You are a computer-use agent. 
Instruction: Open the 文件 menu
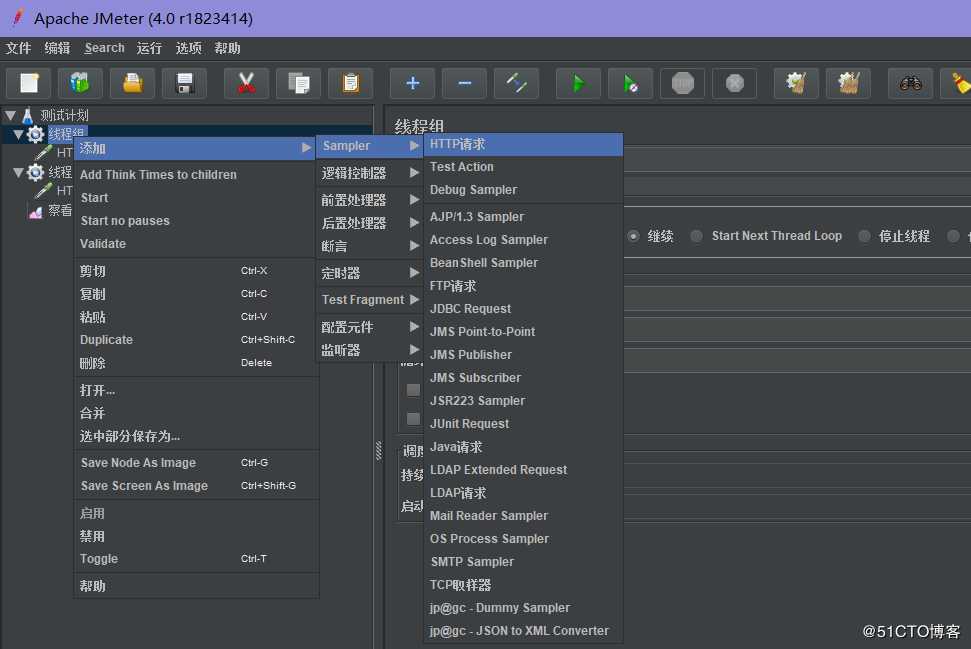(18, 48)
